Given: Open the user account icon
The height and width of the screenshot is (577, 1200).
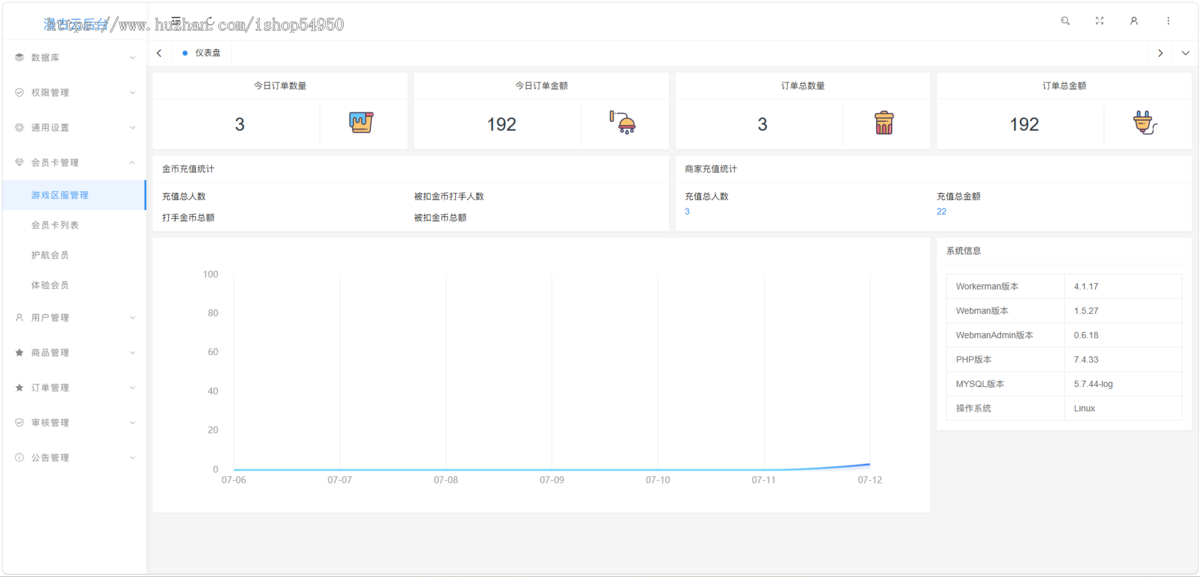Looking at the screenshot, I should [1134, 21].
